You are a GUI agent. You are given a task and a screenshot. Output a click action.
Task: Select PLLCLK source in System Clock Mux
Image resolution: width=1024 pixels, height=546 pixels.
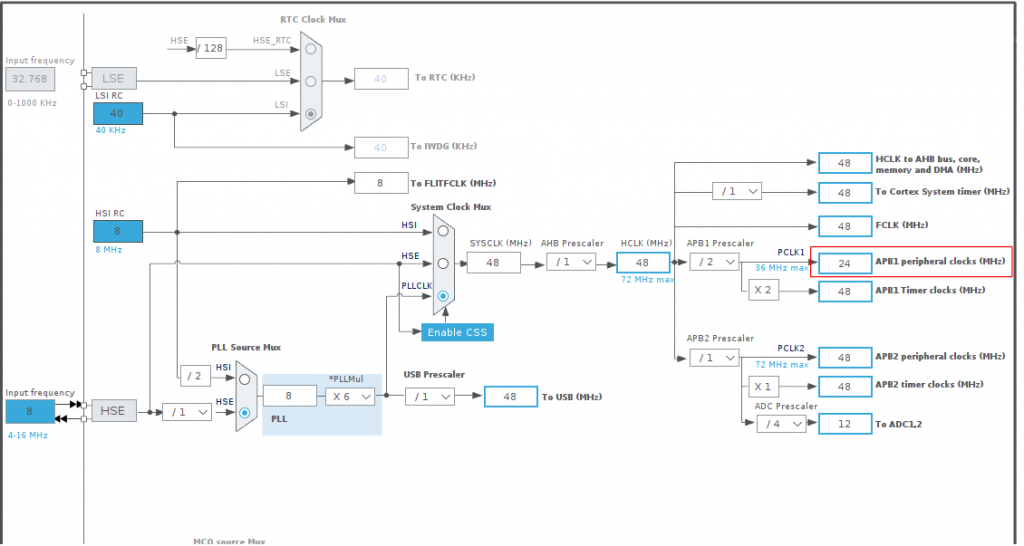point(443,296)
